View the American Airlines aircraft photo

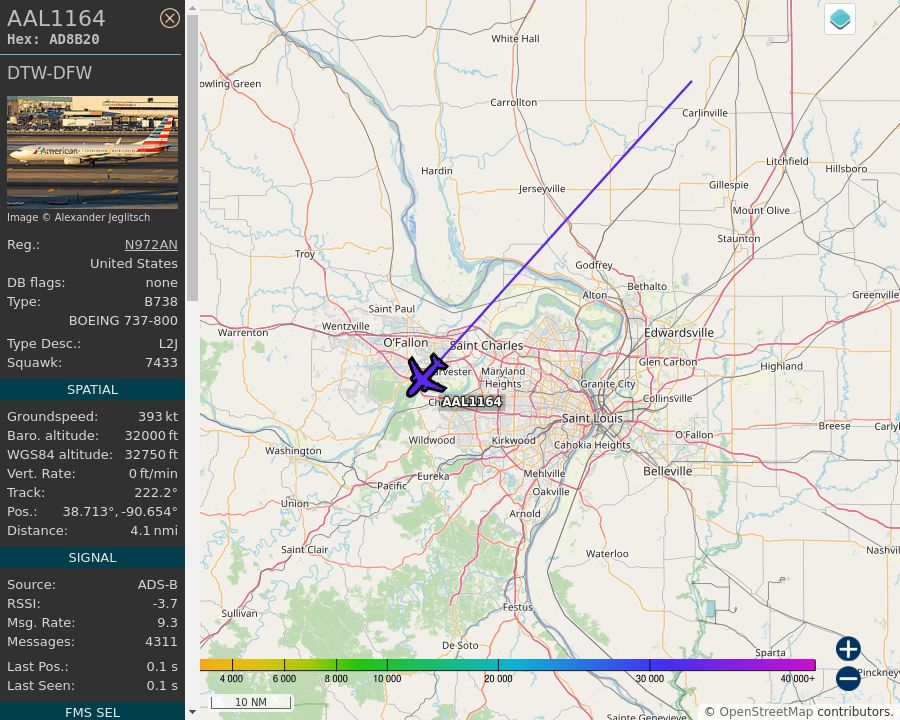[x=92, y=152]
